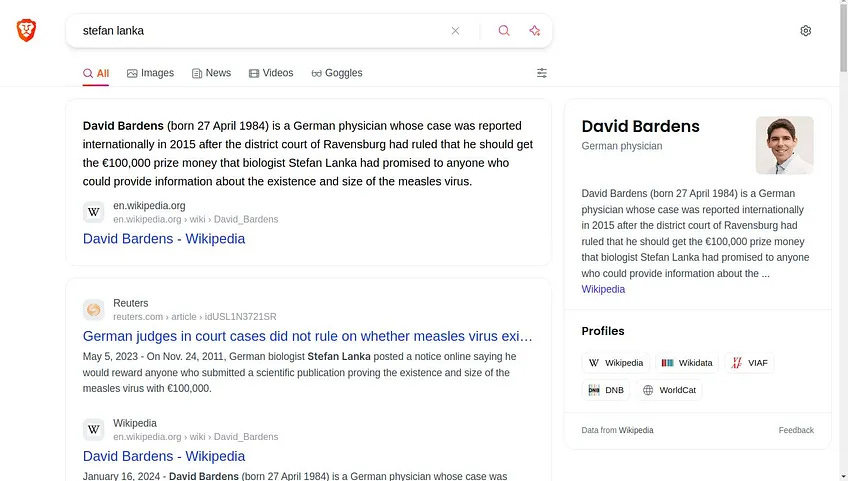Click the David Bardens infobox title
Screen dimensions: 848x481
(640, 126)
